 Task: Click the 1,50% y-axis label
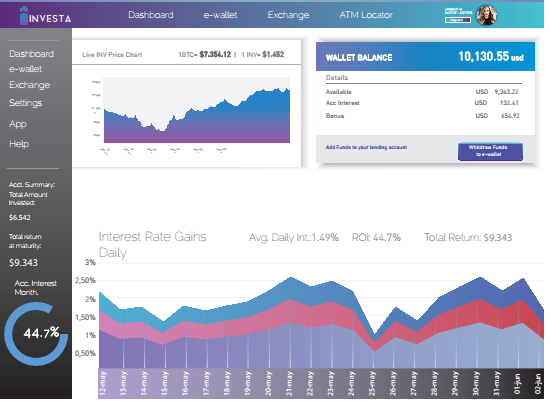[85, 317]
